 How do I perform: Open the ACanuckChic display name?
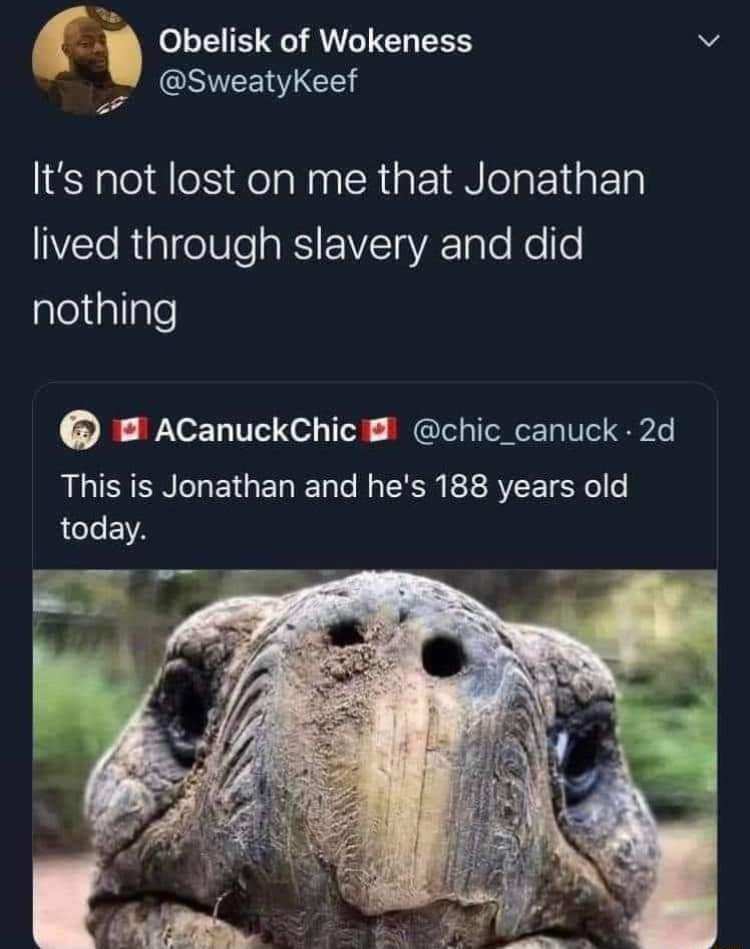pos(256,430)
